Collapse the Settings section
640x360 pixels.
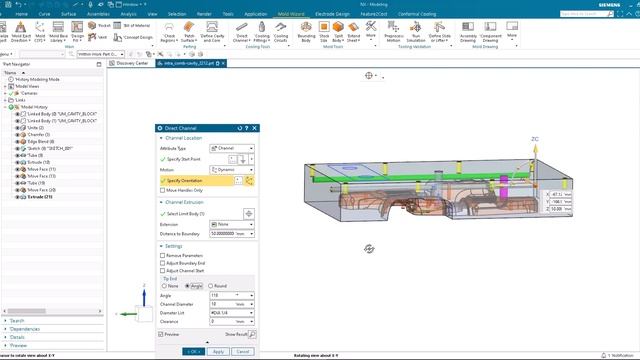tap(161, 246)
